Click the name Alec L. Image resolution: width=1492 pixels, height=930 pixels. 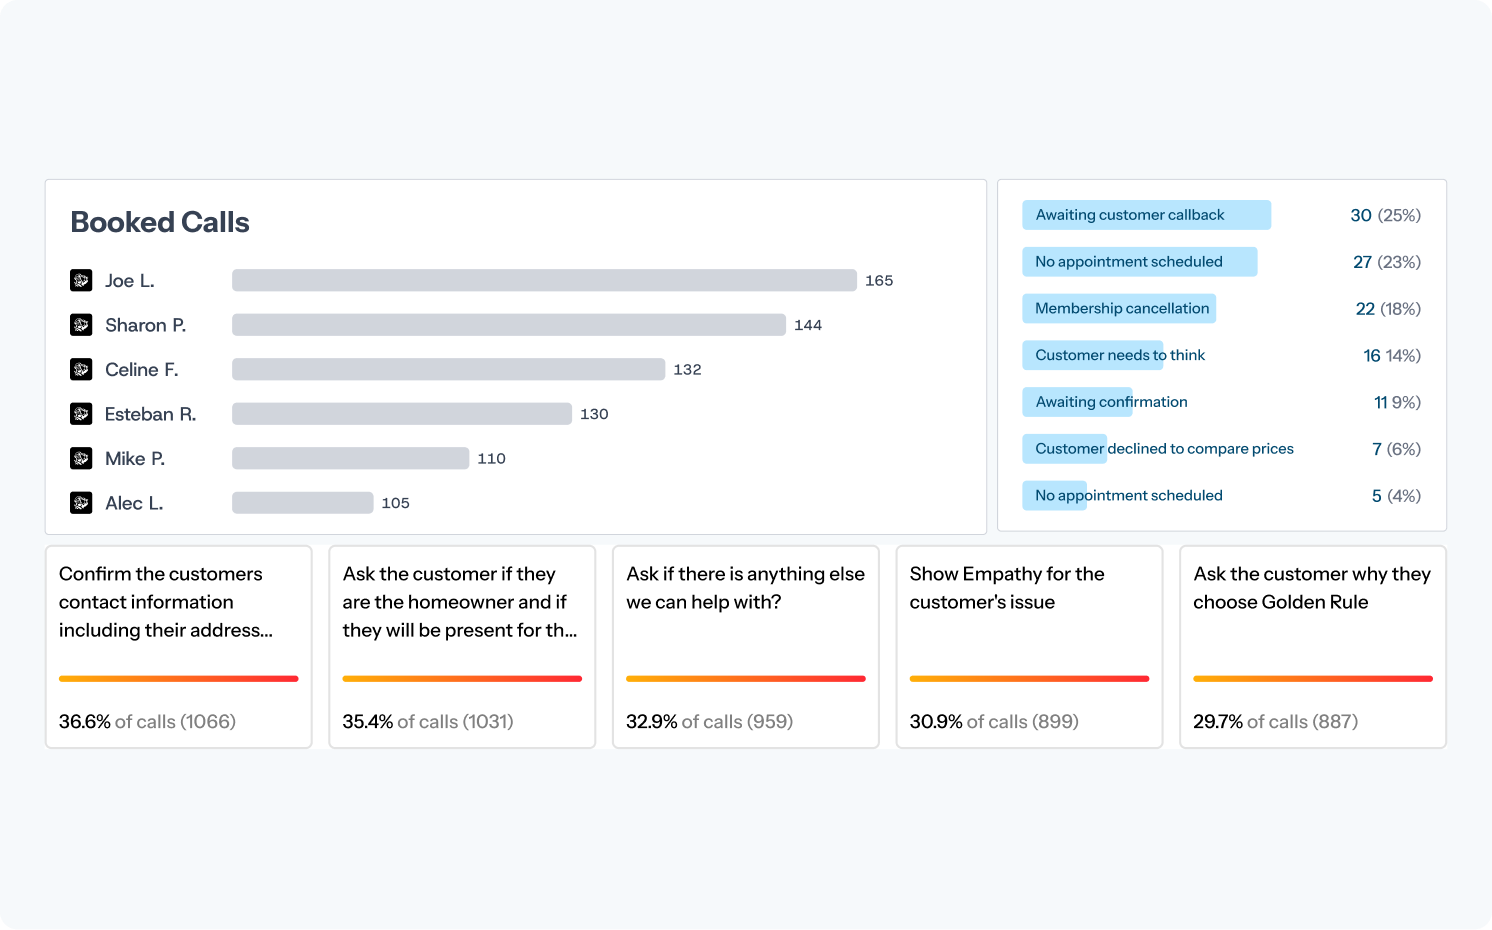(134, 503)
